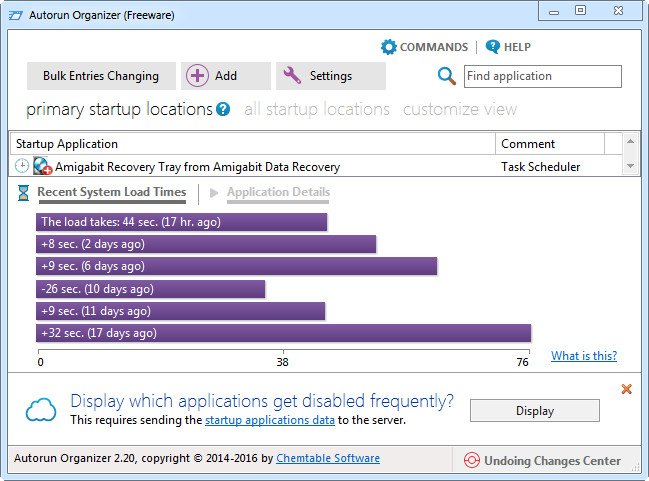This screenshot has width=649, height=481.
Task: Open the Application Details tab
Action: [x=277, y=192]
